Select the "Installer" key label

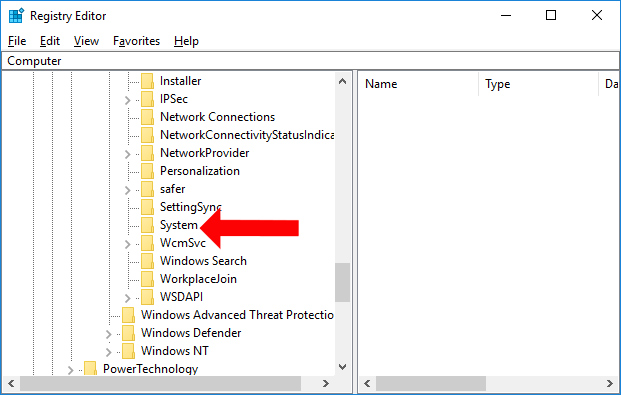click(181, 81)
